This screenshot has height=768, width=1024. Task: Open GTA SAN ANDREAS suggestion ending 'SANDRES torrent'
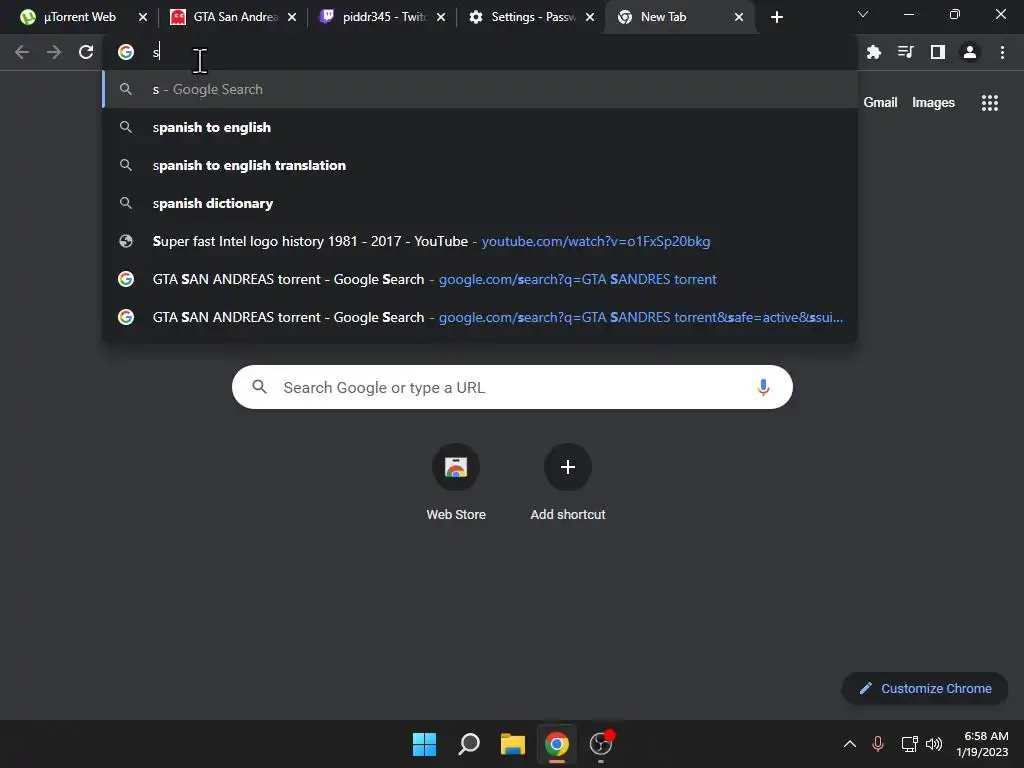480,279
